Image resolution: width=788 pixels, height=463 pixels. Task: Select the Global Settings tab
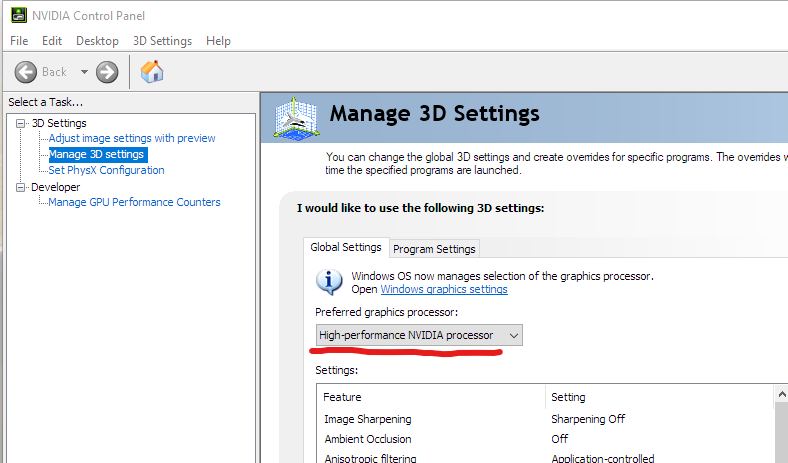346,248
